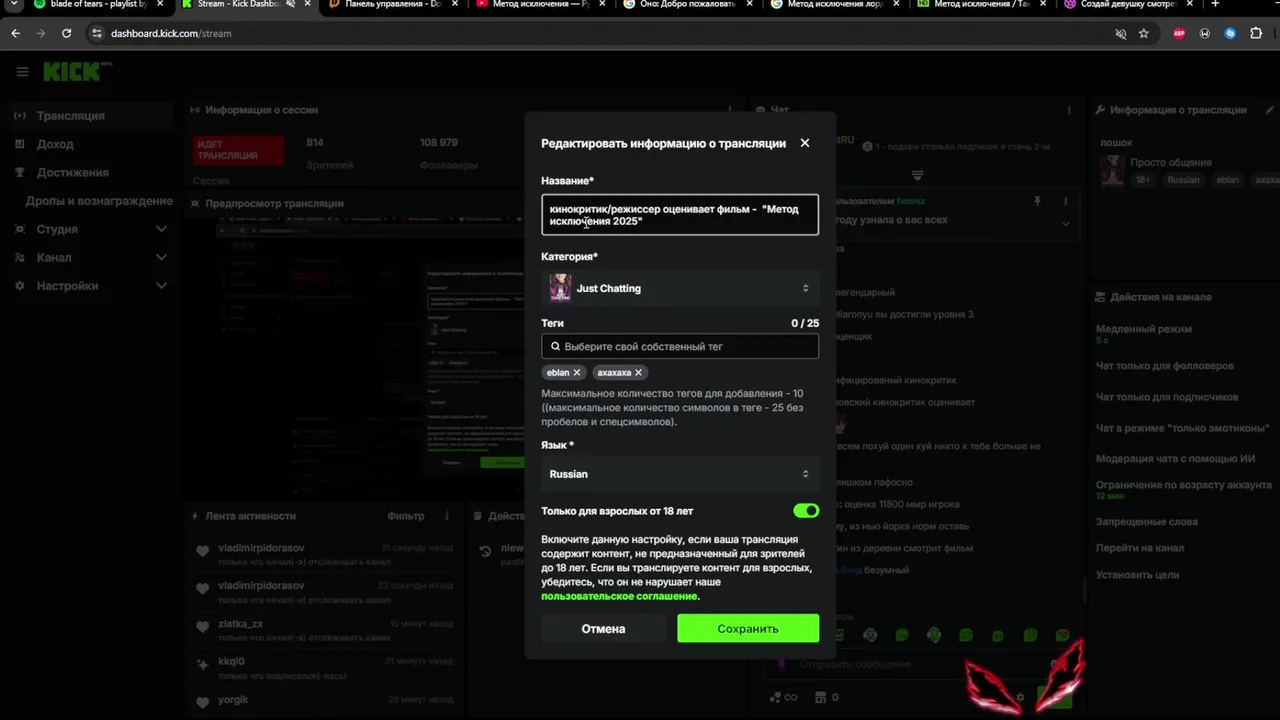Viewport: 1280px width, 720px height.
Task: Switch to the Создай девушку browser tab
Action: click(1130, 5)
